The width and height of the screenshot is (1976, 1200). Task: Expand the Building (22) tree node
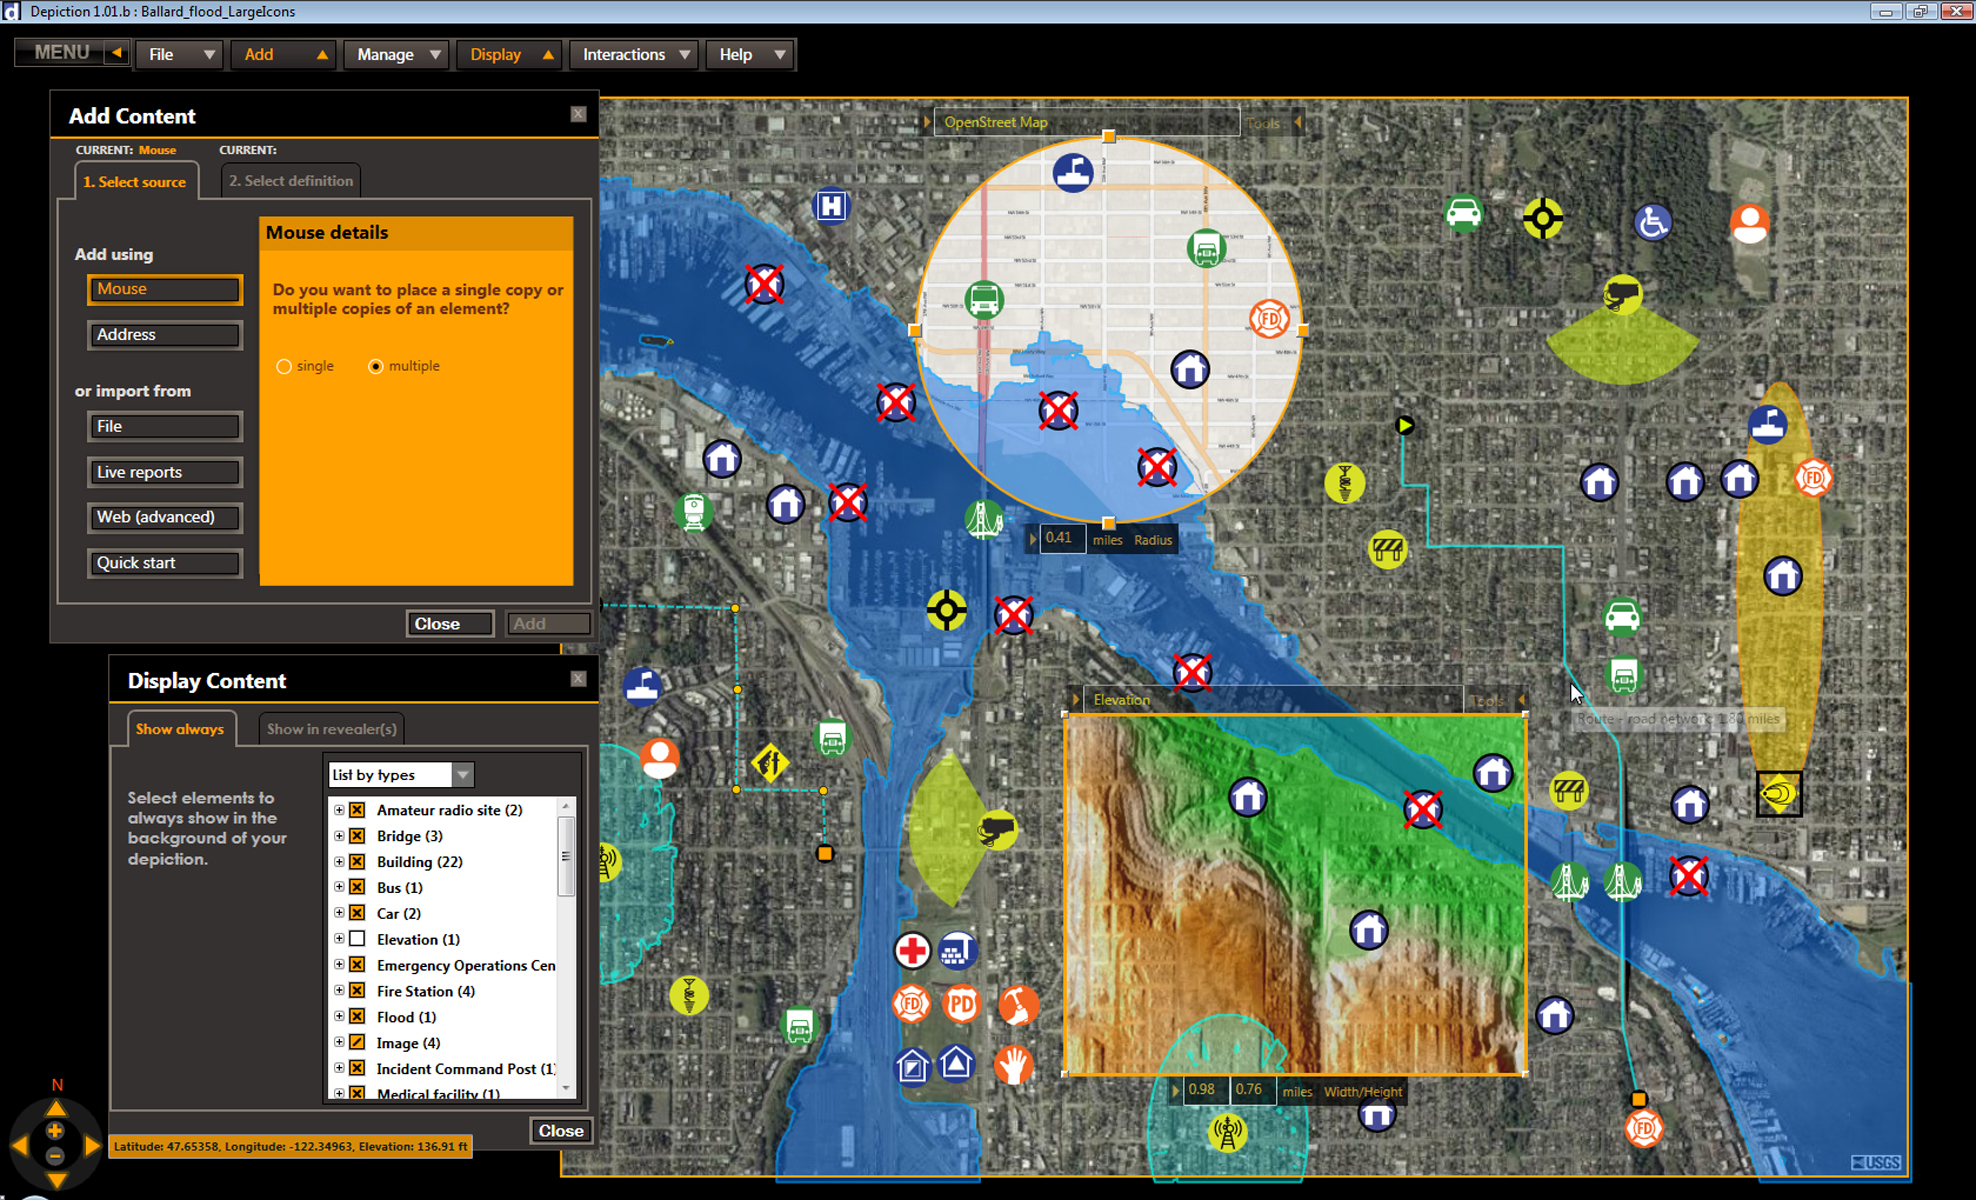click(x=339, y=862)
